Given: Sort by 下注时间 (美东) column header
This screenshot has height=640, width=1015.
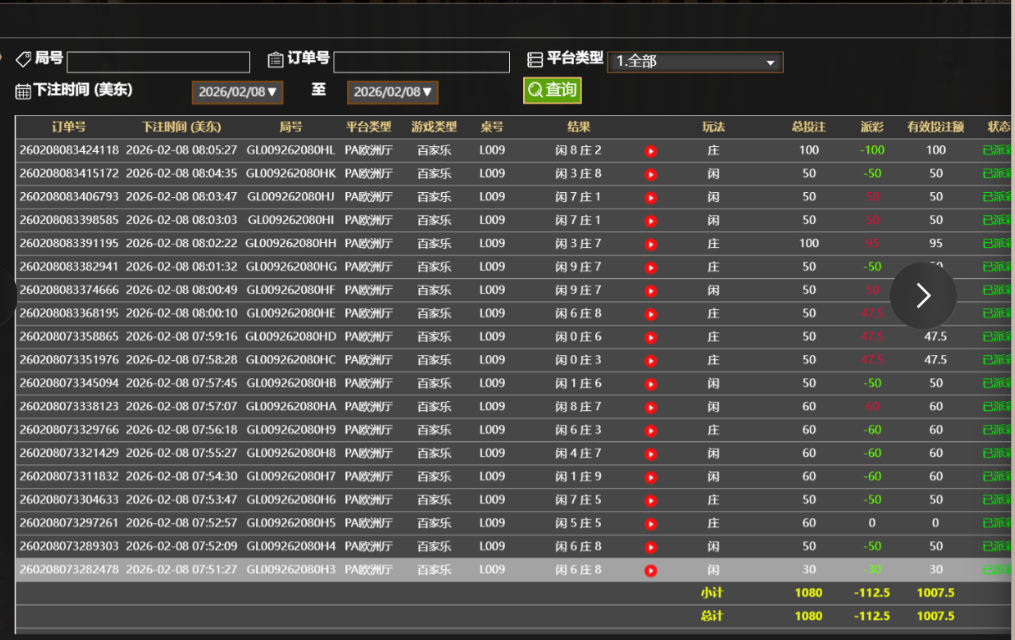Looking at the screenshot, I should (x=181, y=127).
